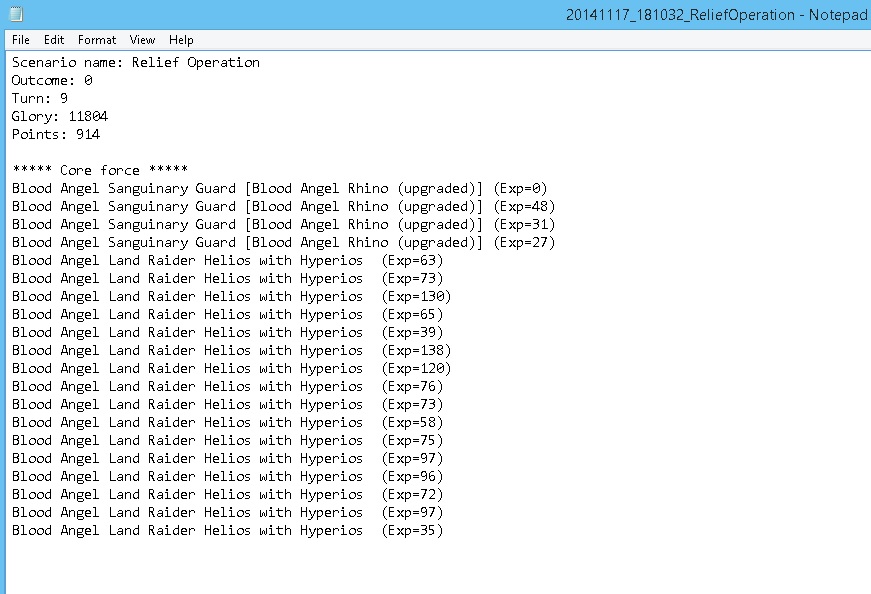
Task: Open the File menu
Action: 21,40
